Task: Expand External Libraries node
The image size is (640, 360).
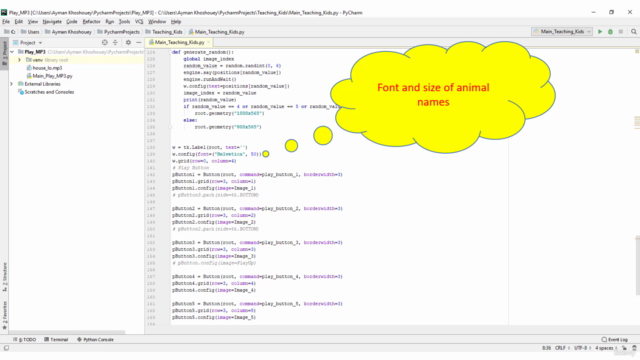Action: [12, 84]
